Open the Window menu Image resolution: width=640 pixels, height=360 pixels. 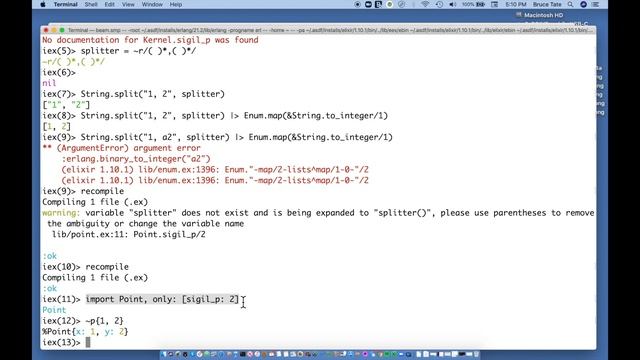click(152, 4)
